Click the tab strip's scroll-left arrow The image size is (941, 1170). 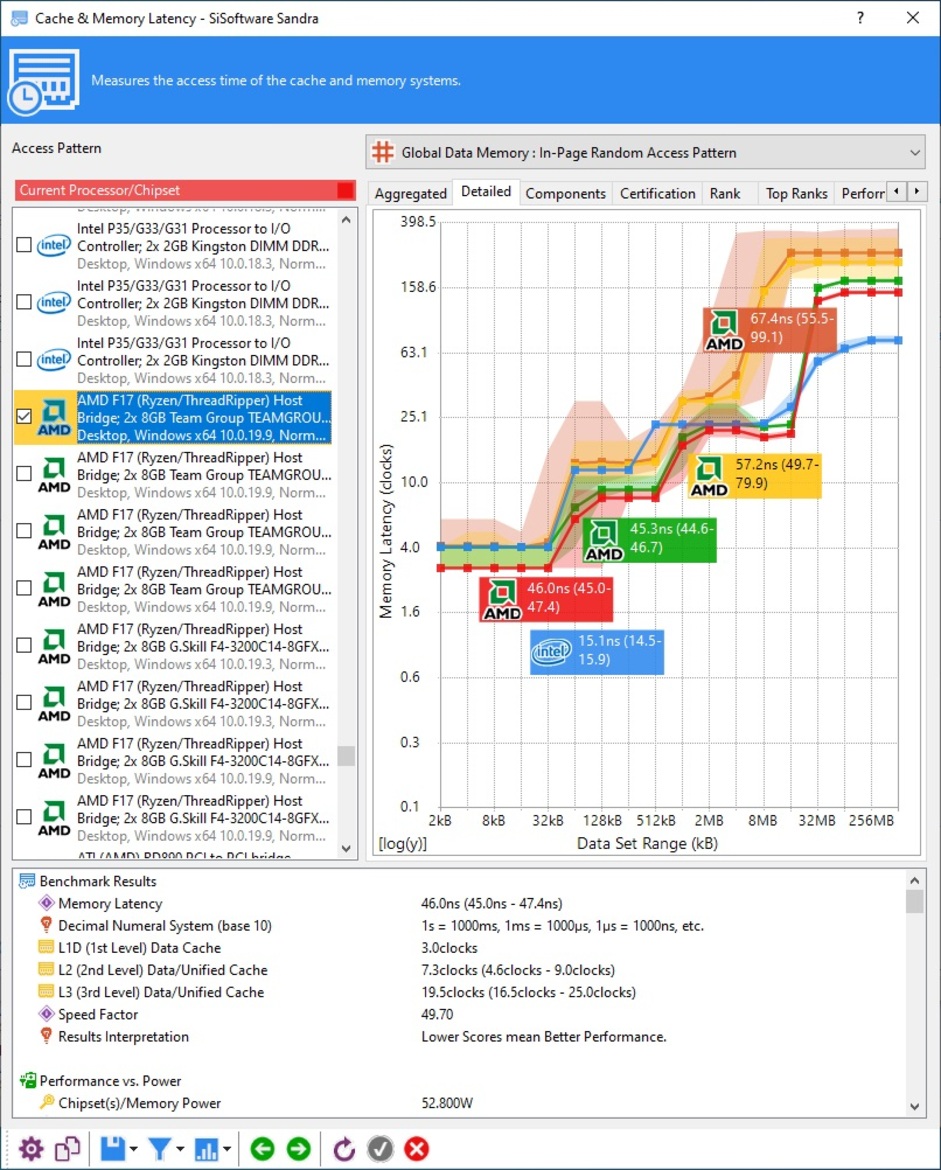pos(896,192)
